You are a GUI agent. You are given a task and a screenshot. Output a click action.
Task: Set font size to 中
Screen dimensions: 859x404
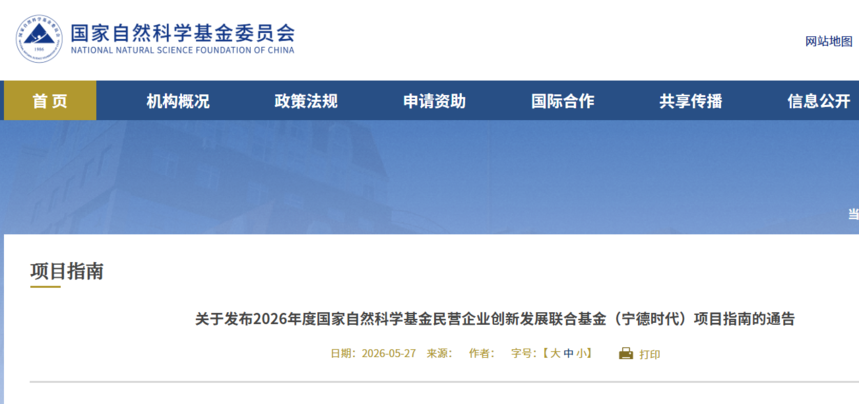568,354
